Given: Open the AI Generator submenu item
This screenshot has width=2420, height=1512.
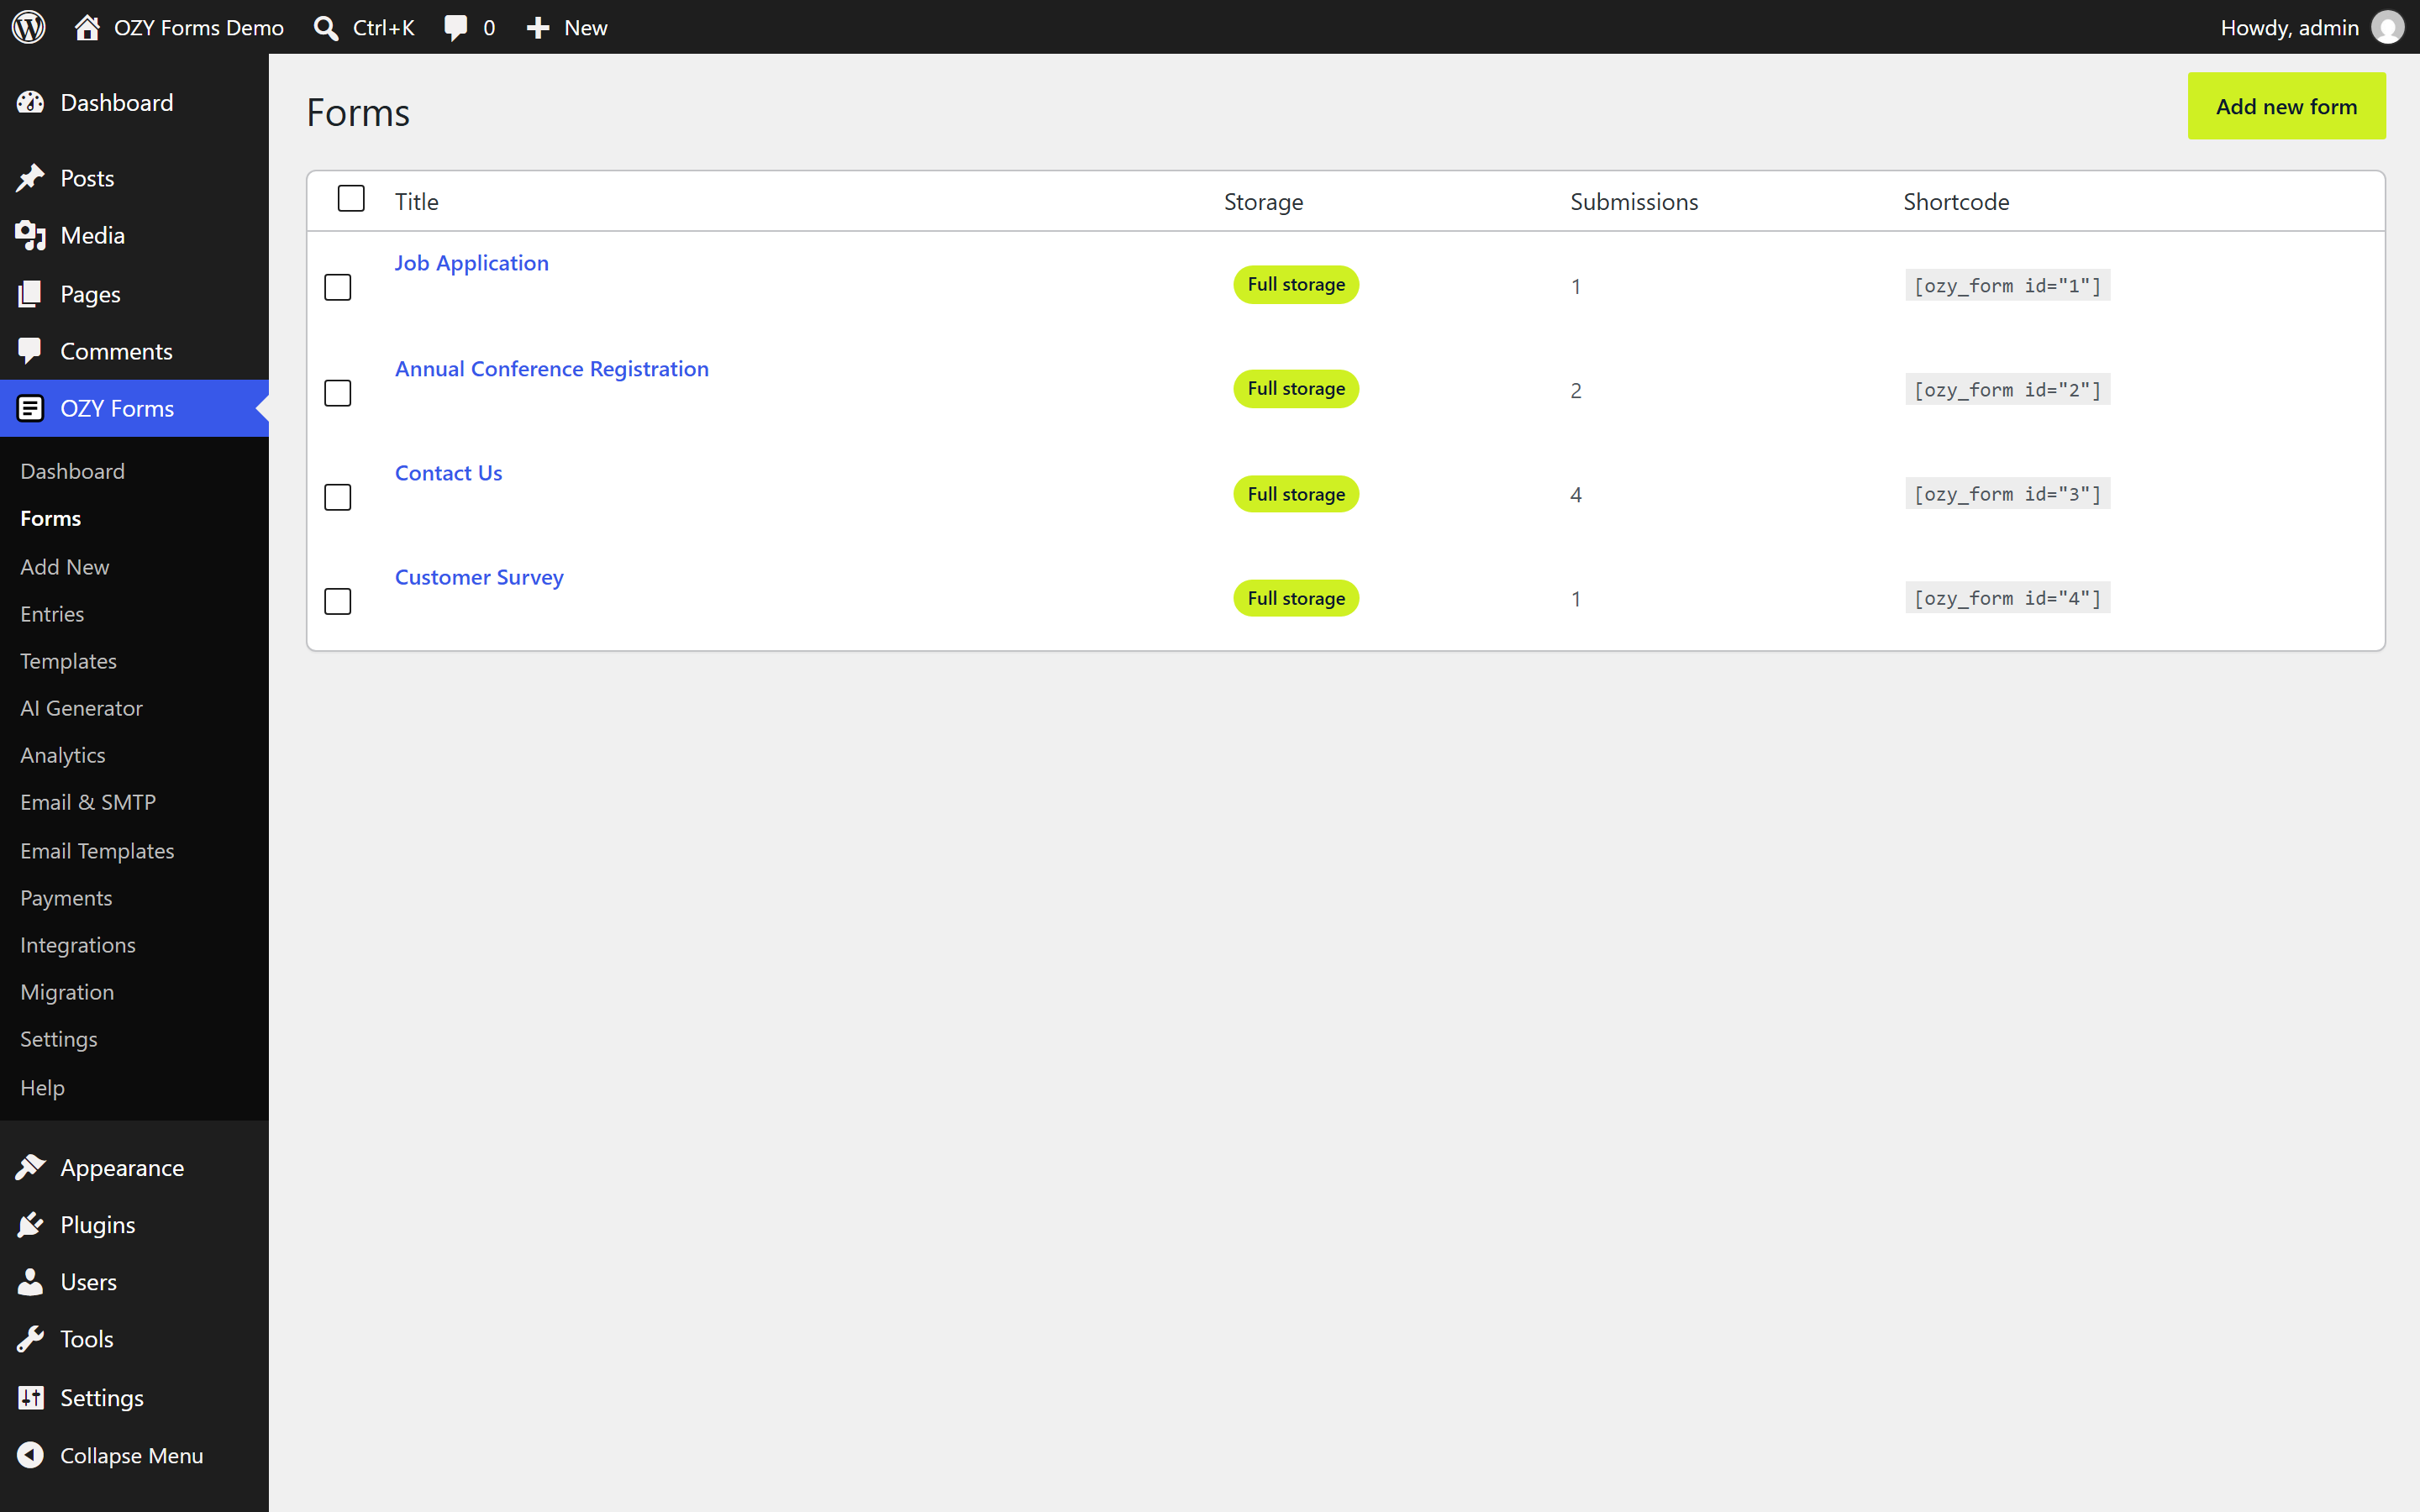Looking at the screenshot, I should pos(81,708).
